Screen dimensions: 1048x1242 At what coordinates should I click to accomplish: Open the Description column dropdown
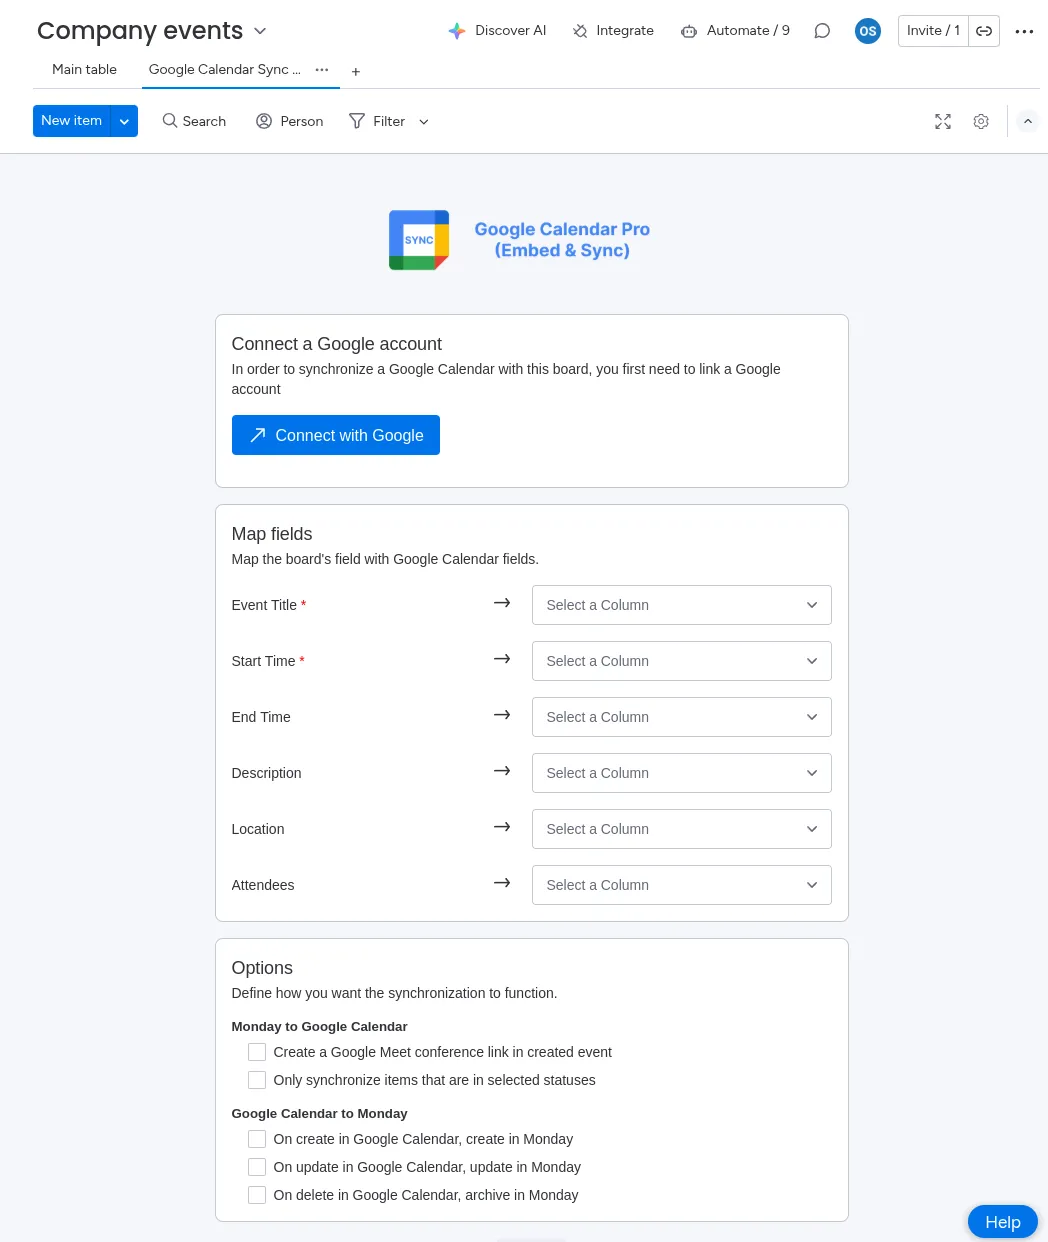682,773
